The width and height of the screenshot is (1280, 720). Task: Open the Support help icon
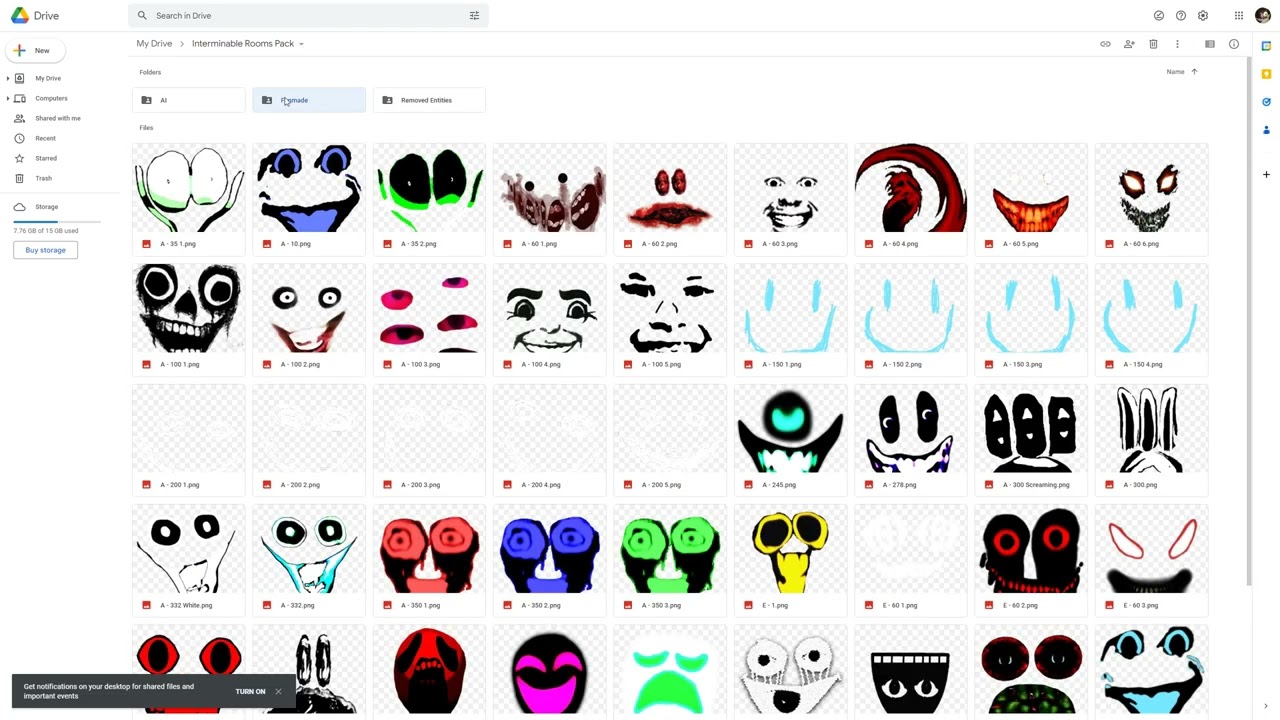coord(1181,16)
